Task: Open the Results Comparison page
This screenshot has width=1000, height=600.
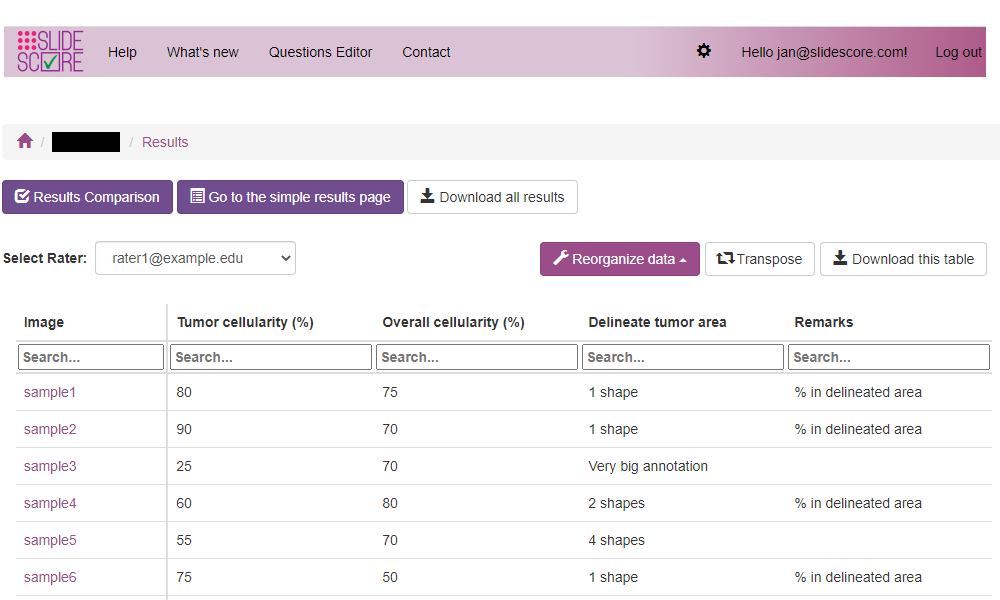Action: click(x=87, y=197)
